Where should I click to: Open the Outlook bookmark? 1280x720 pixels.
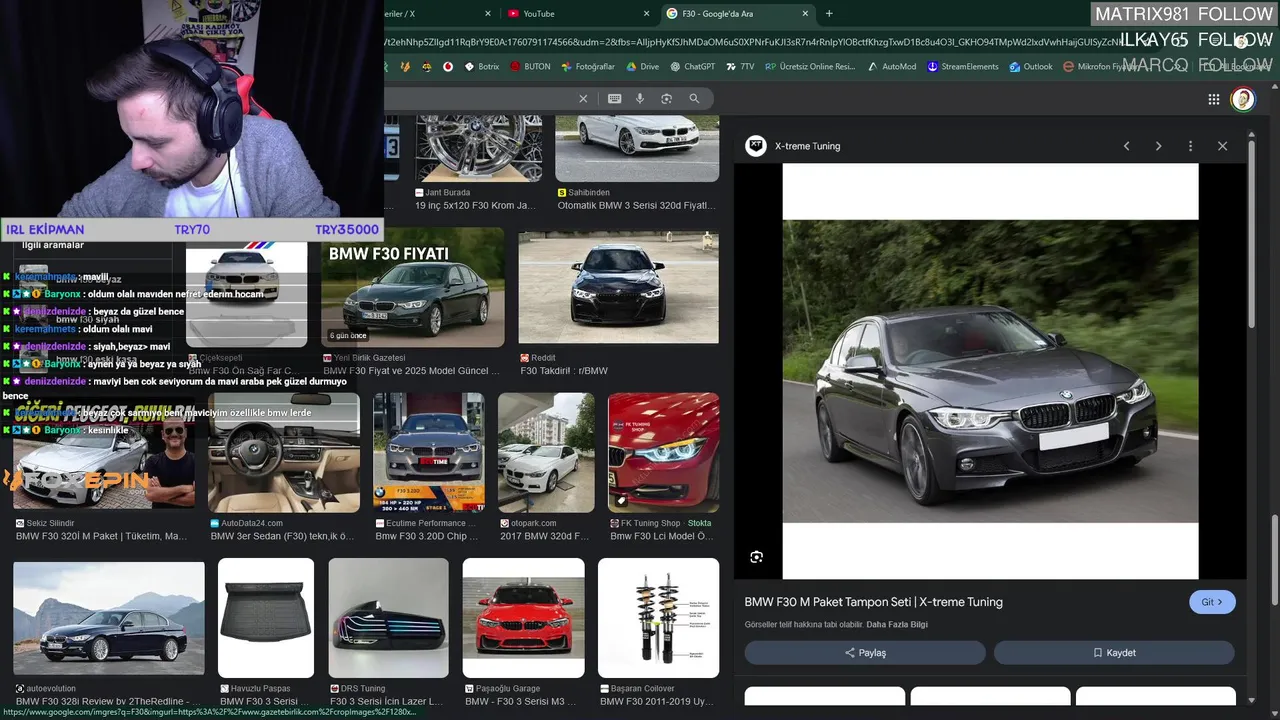tap(1031, 67)
